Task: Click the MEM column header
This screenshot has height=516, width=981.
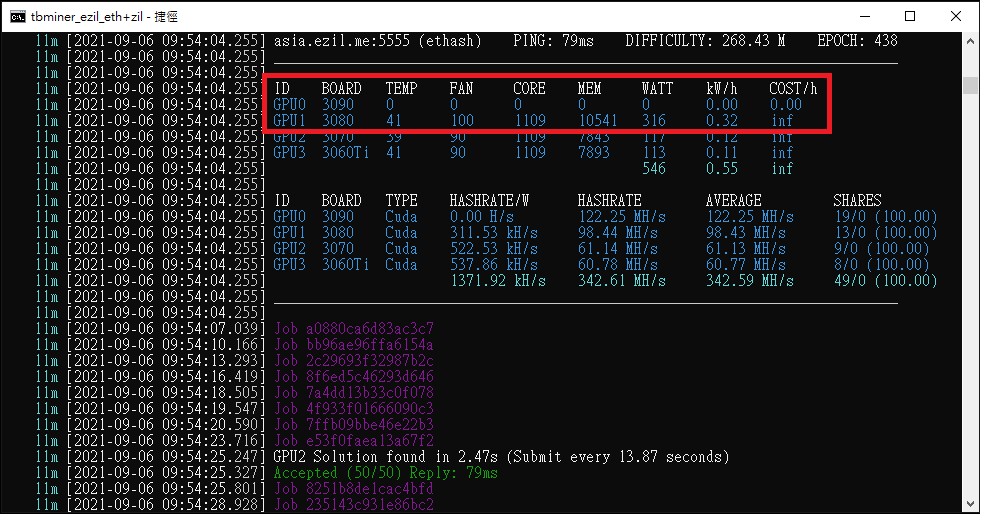Action: pos(589,89)
